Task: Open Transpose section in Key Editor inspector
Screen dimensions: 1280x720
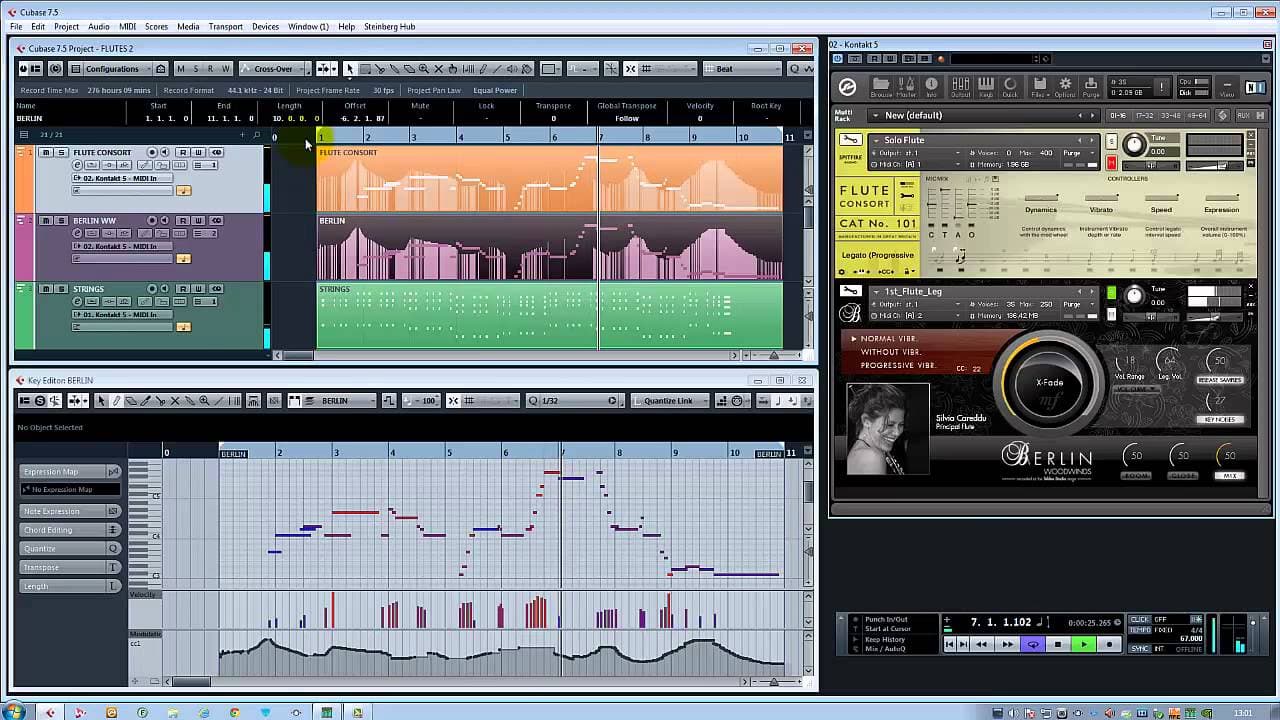Action: [70, 567]
